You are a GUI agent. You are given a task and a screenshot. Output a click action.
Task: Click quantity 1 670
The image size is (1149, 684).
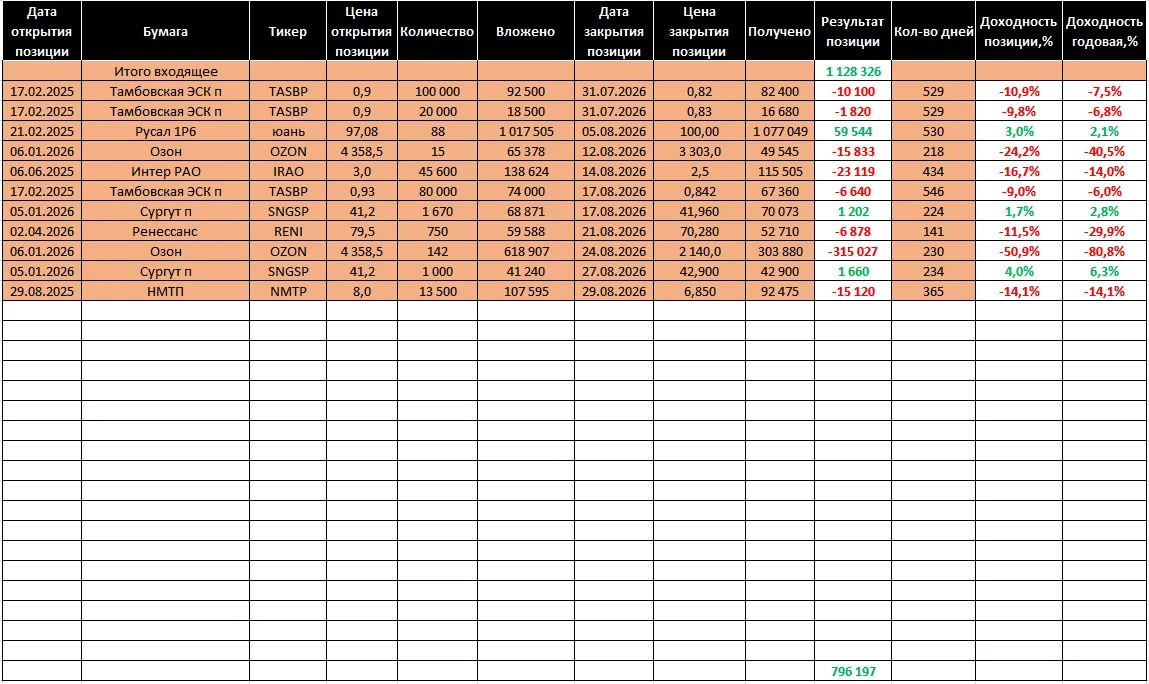click(437, 212)
